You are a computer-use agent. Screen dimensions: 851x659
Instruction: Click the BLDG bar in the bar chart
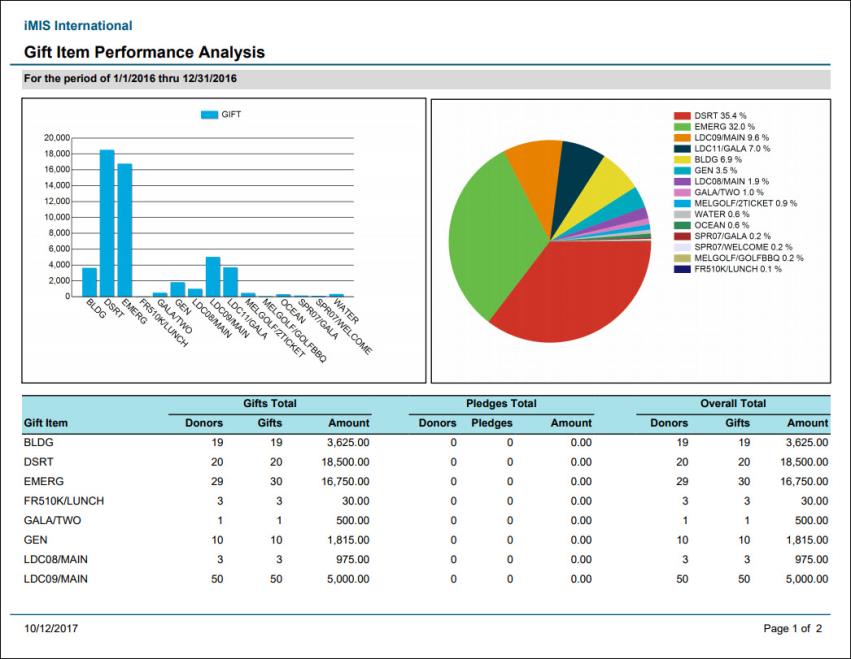point(90,282)
